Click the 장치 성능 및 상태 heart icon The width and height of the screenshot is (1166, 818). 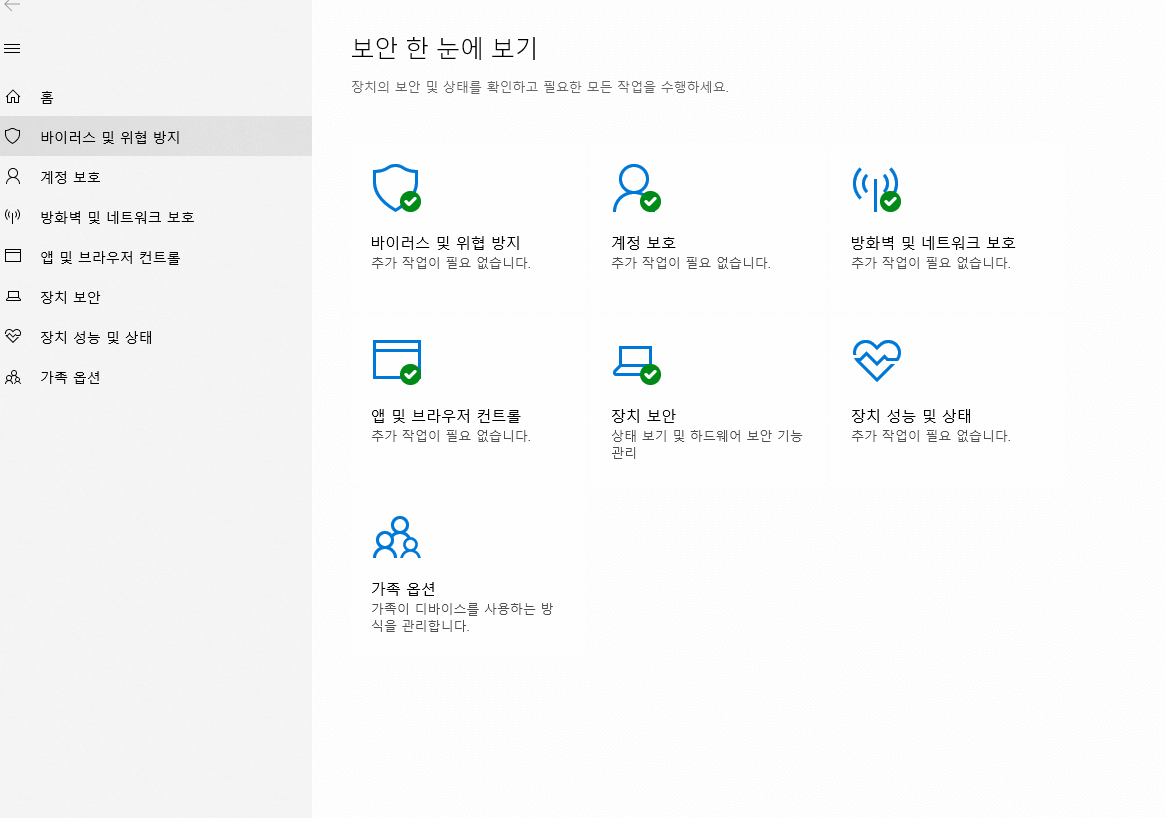[877, 361]
